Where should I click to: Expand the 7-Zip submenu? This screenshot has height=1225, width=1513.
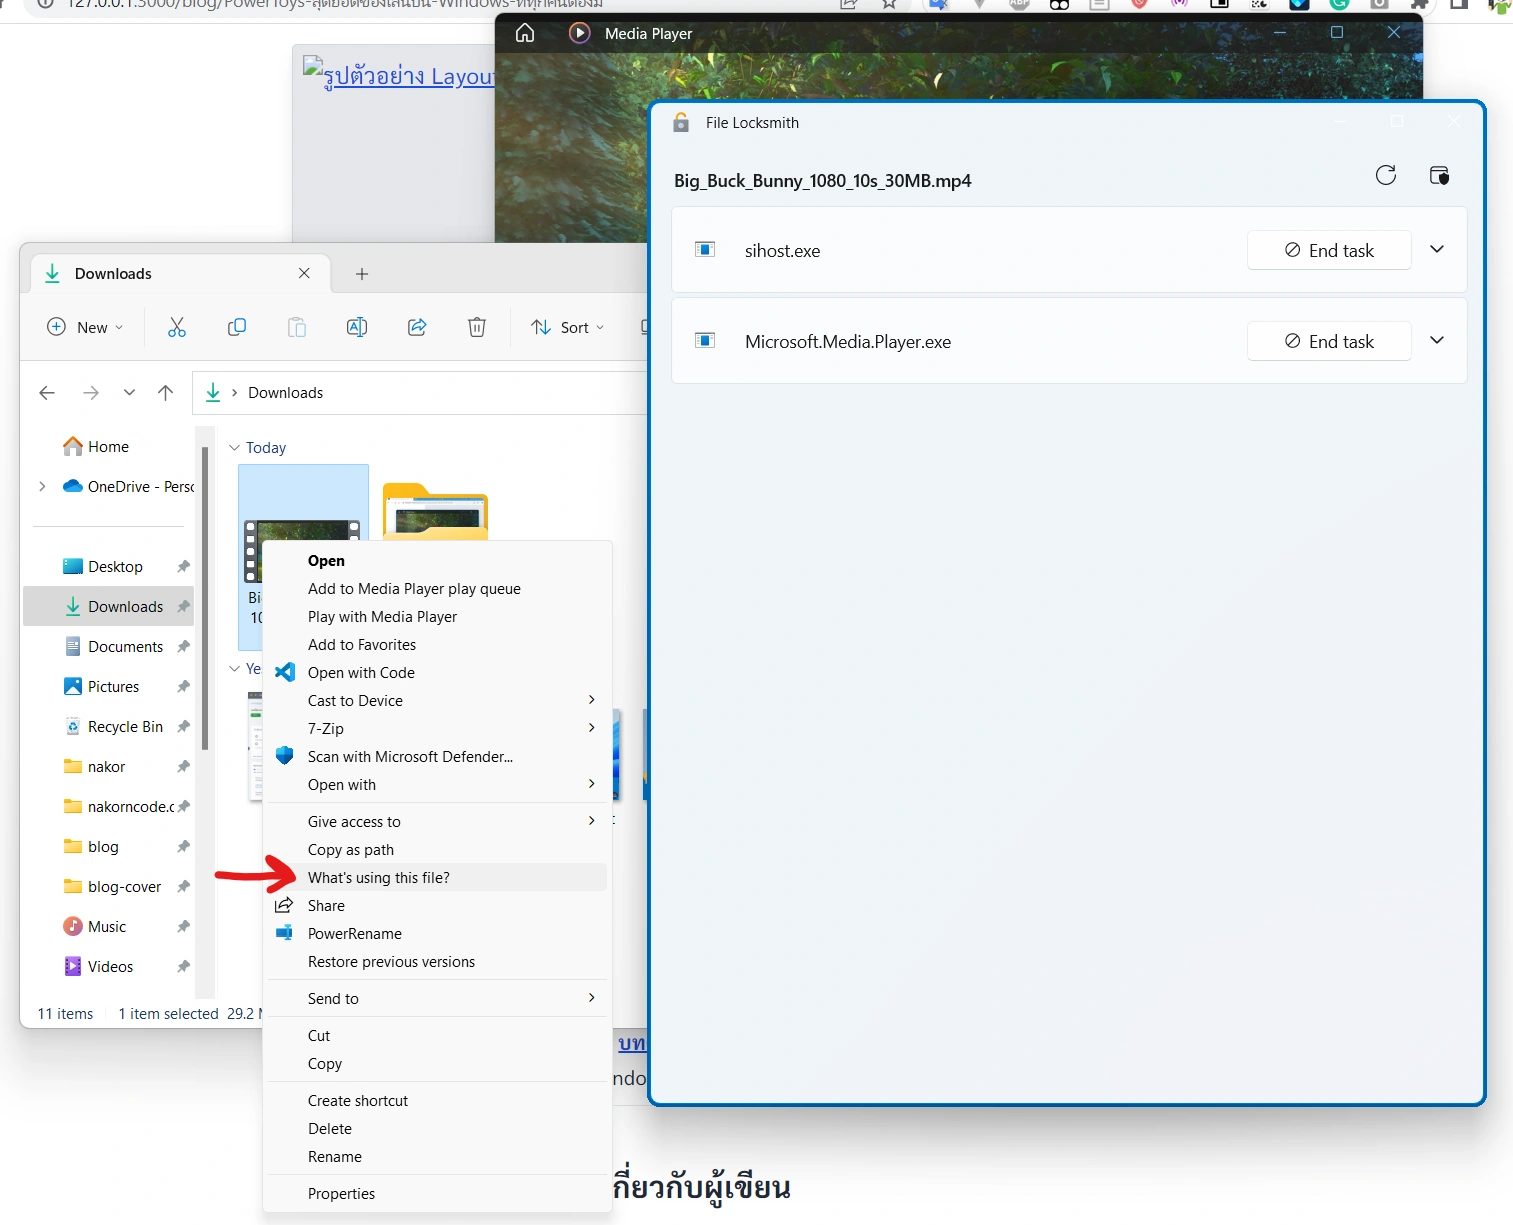(x=437, y=729)
